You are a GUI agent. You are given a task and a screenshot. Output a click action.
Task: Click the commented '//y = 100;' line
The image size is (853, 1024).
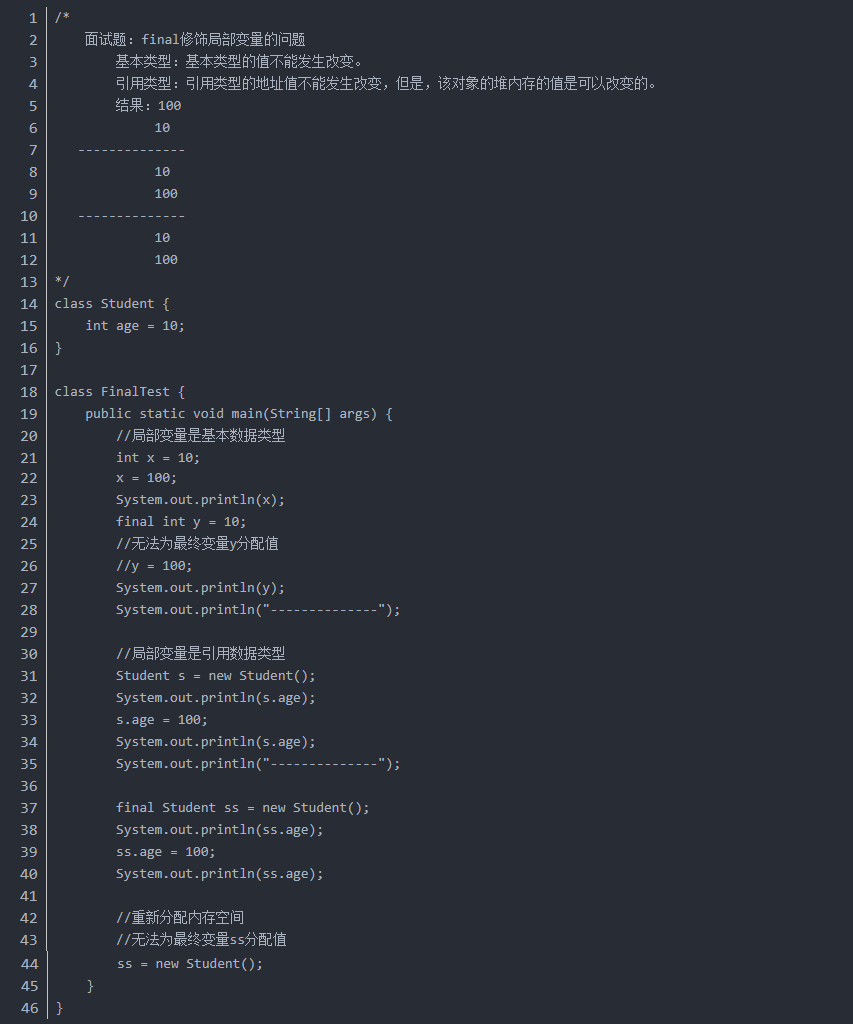tap(154, 566)
